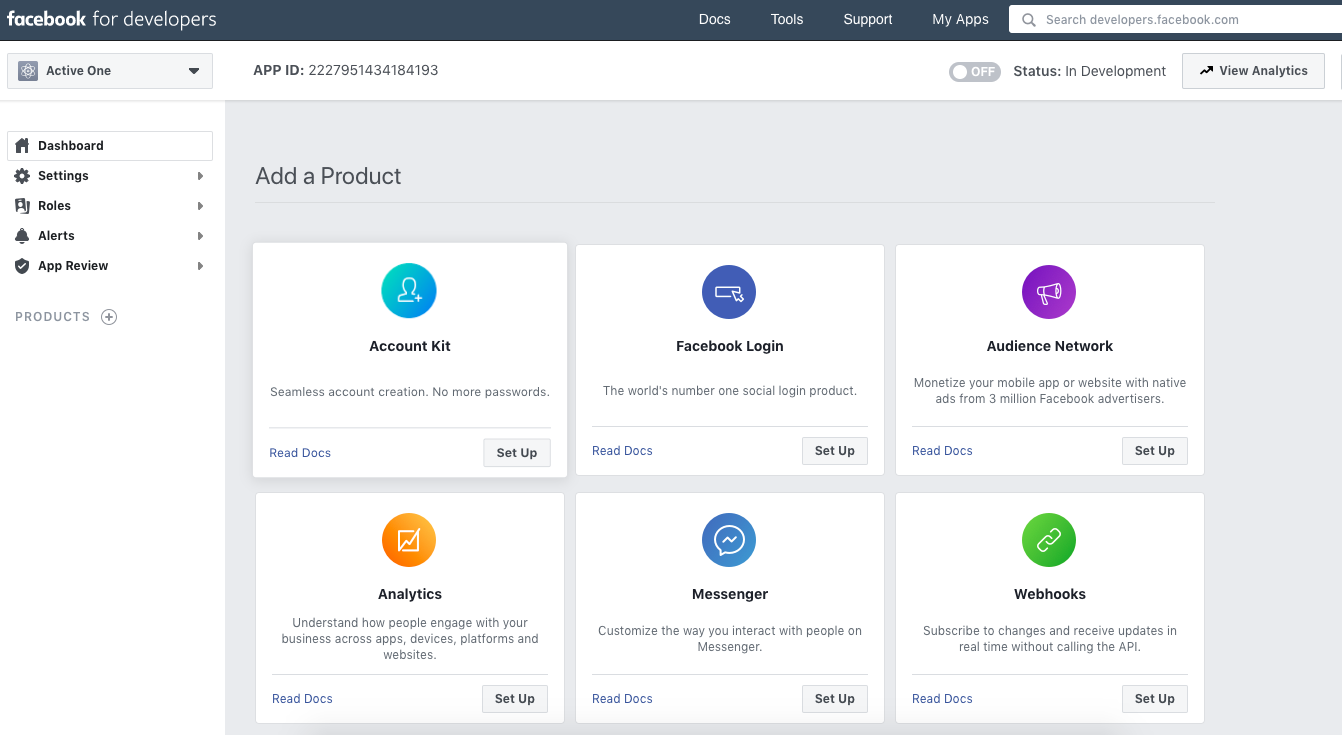The image size is (1342, 735).
Task: Click the Status: In Development text
Action: pyautogui.click(x=1090, y=71)
